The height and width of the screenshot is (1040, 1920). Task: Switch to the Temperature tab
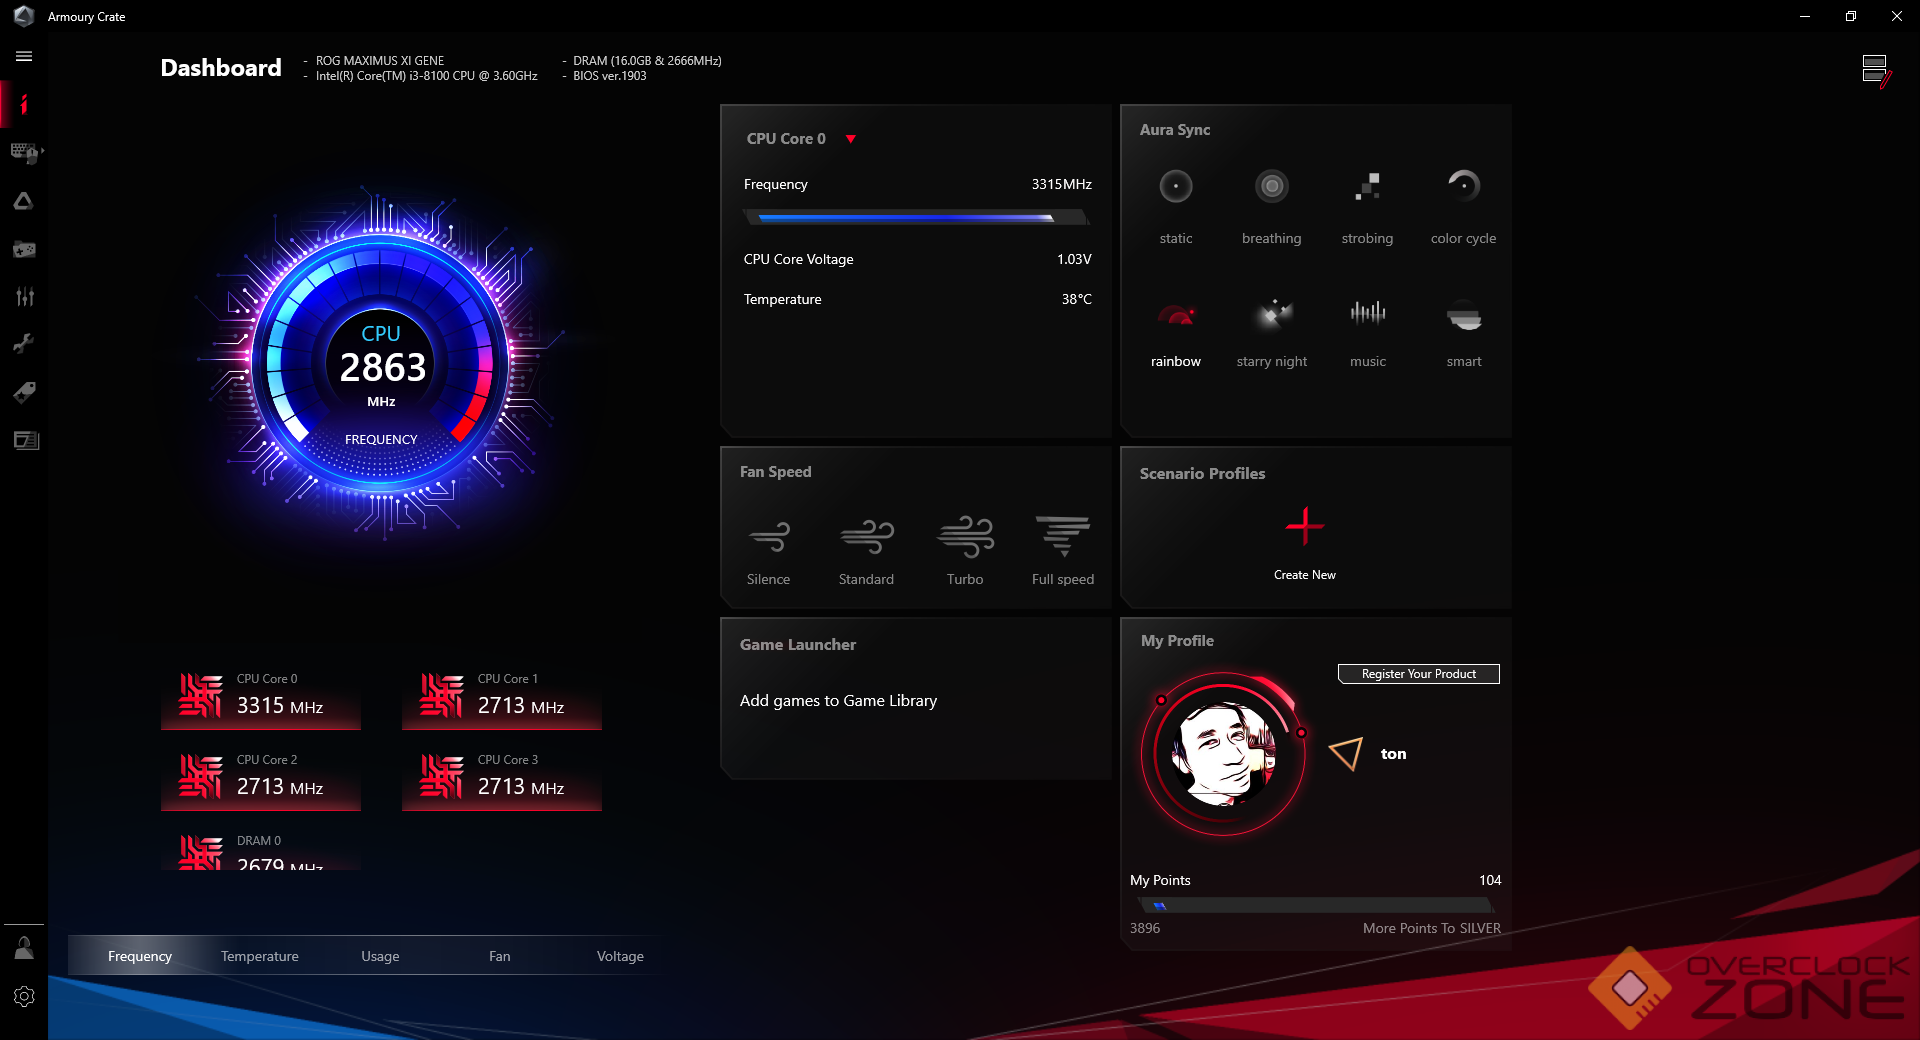259,957
